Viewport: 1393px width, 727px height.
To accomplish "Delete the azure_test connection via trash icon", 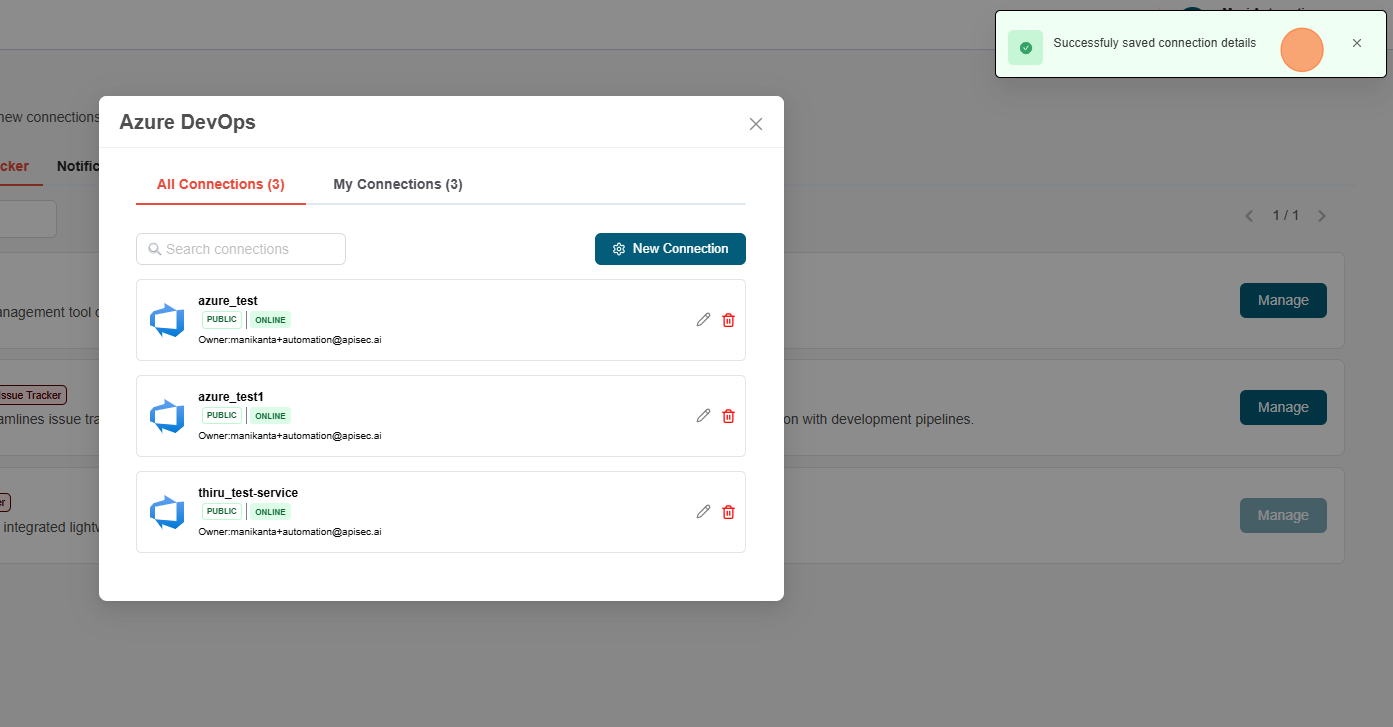I will pos(728,320).
